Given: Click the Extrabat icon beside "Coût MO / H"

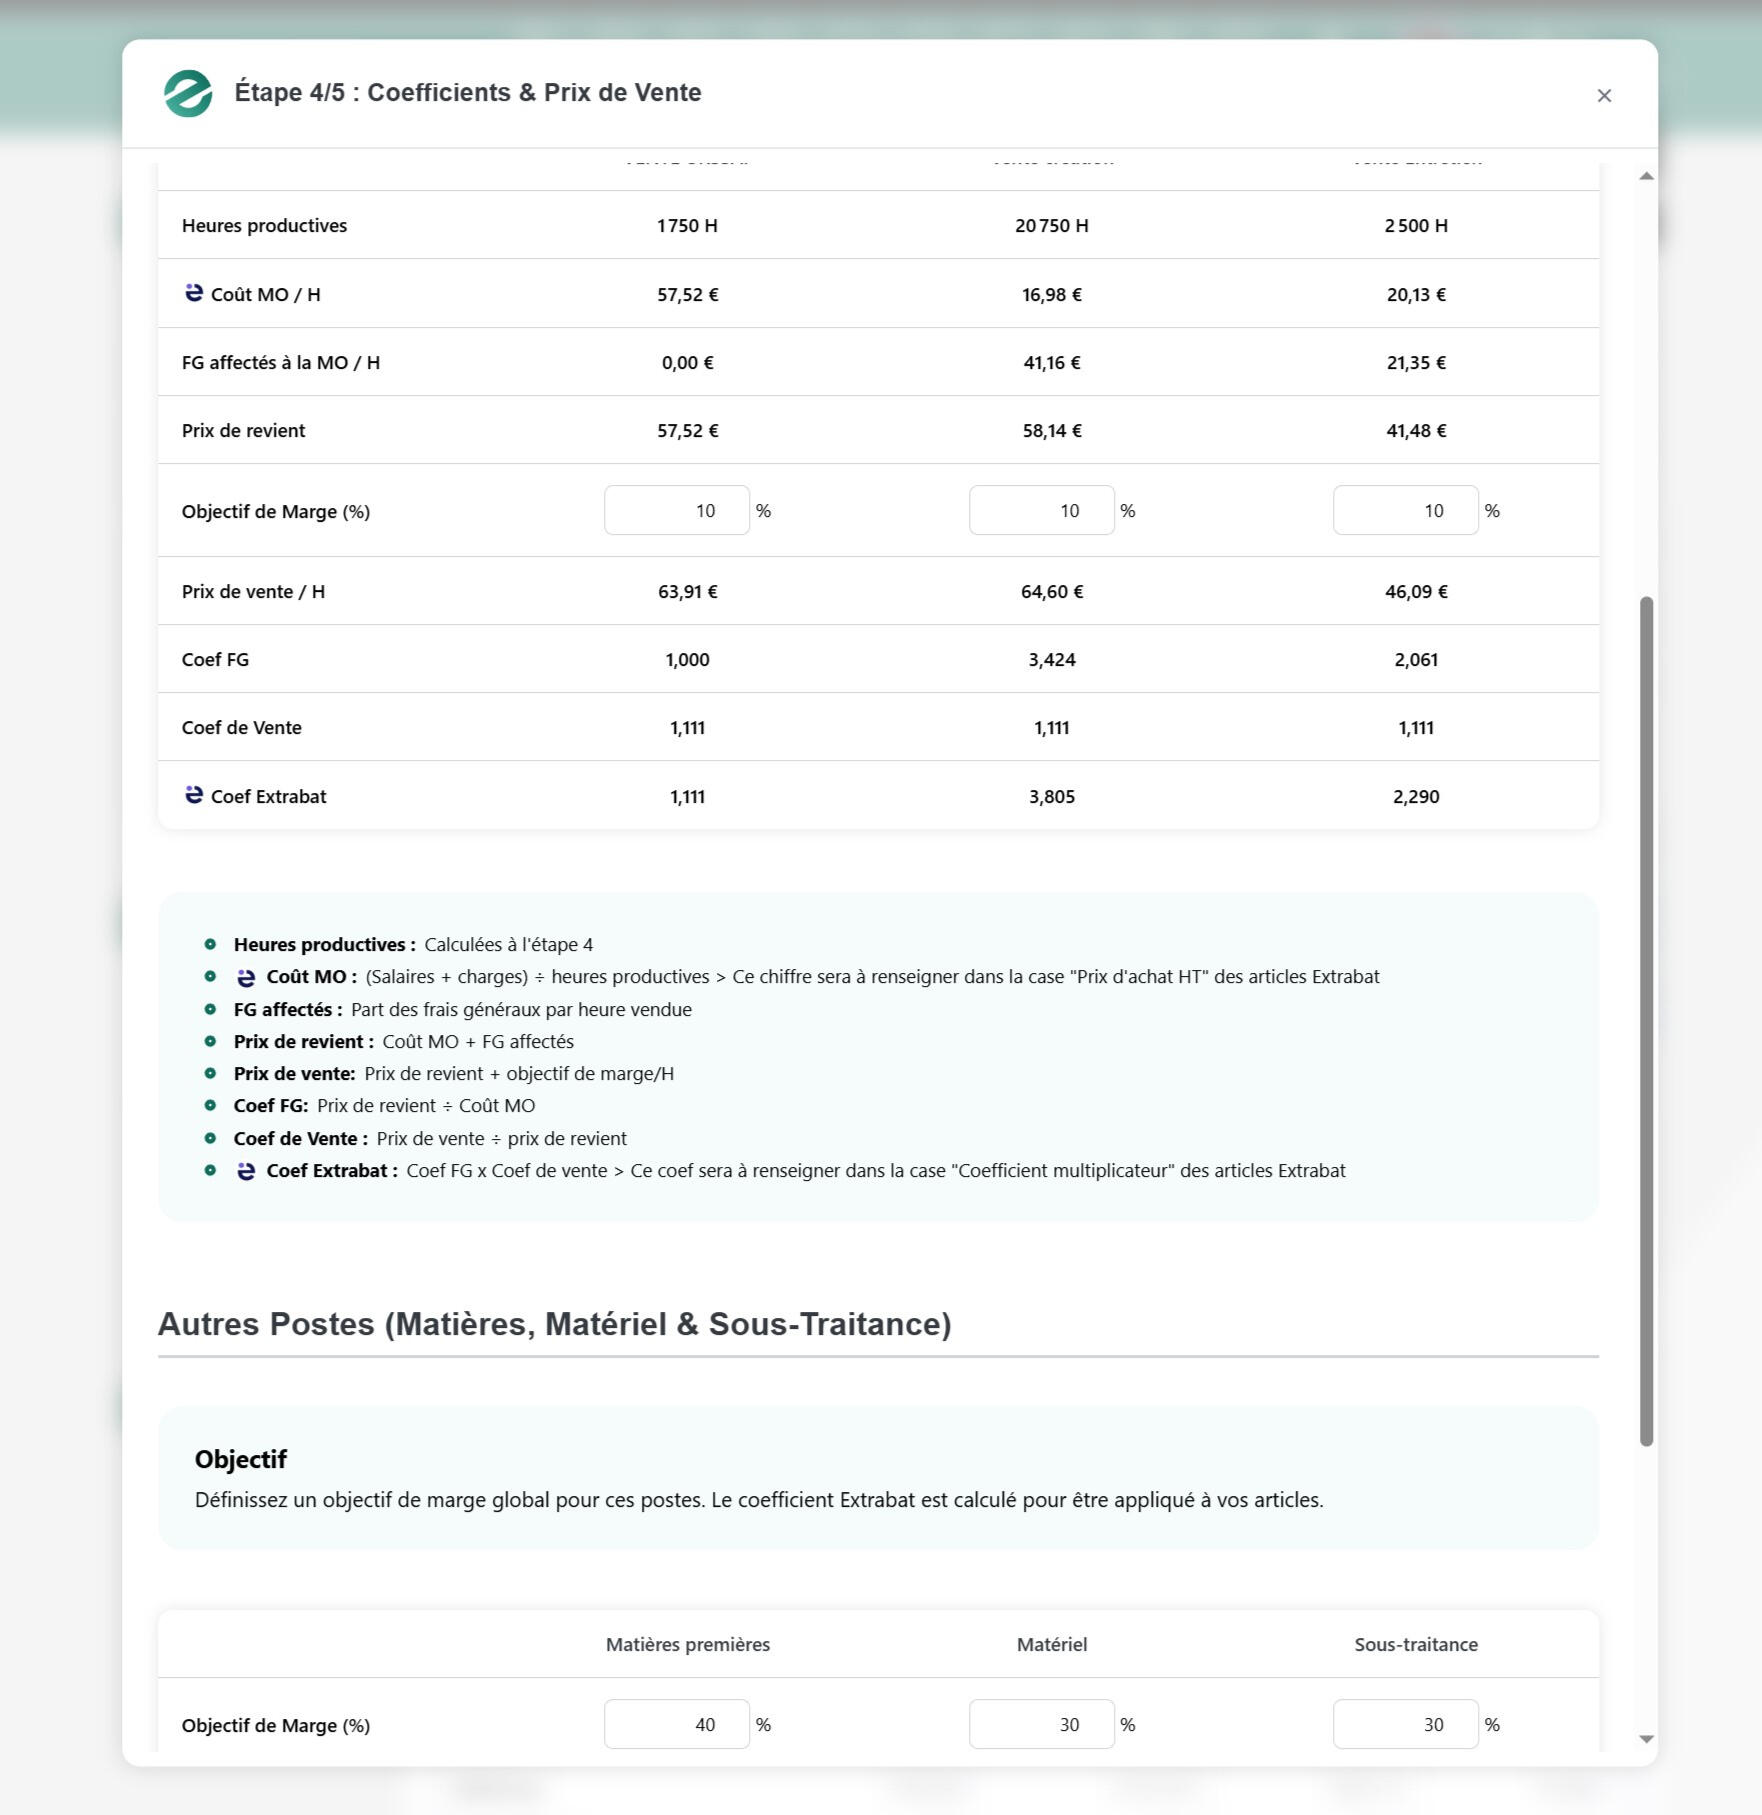Looking at the screenshot, I should coord(194,293).
